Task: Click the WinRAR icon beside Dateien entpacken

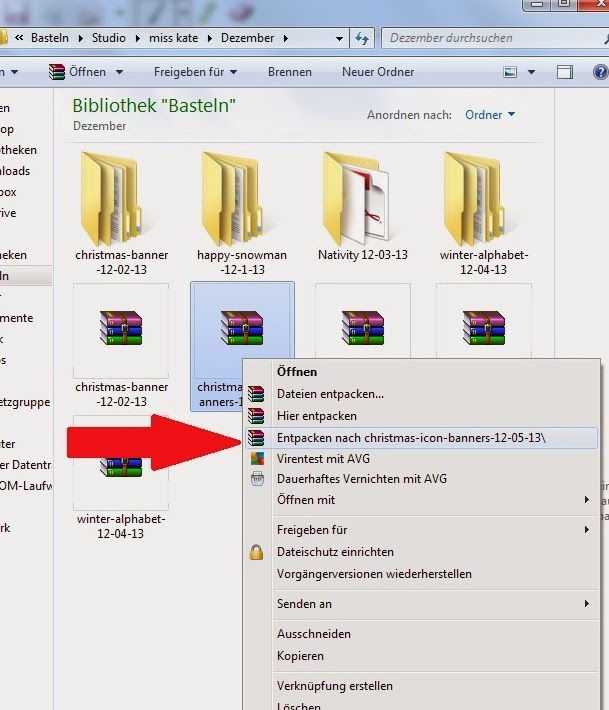Action: coord(256,394)
